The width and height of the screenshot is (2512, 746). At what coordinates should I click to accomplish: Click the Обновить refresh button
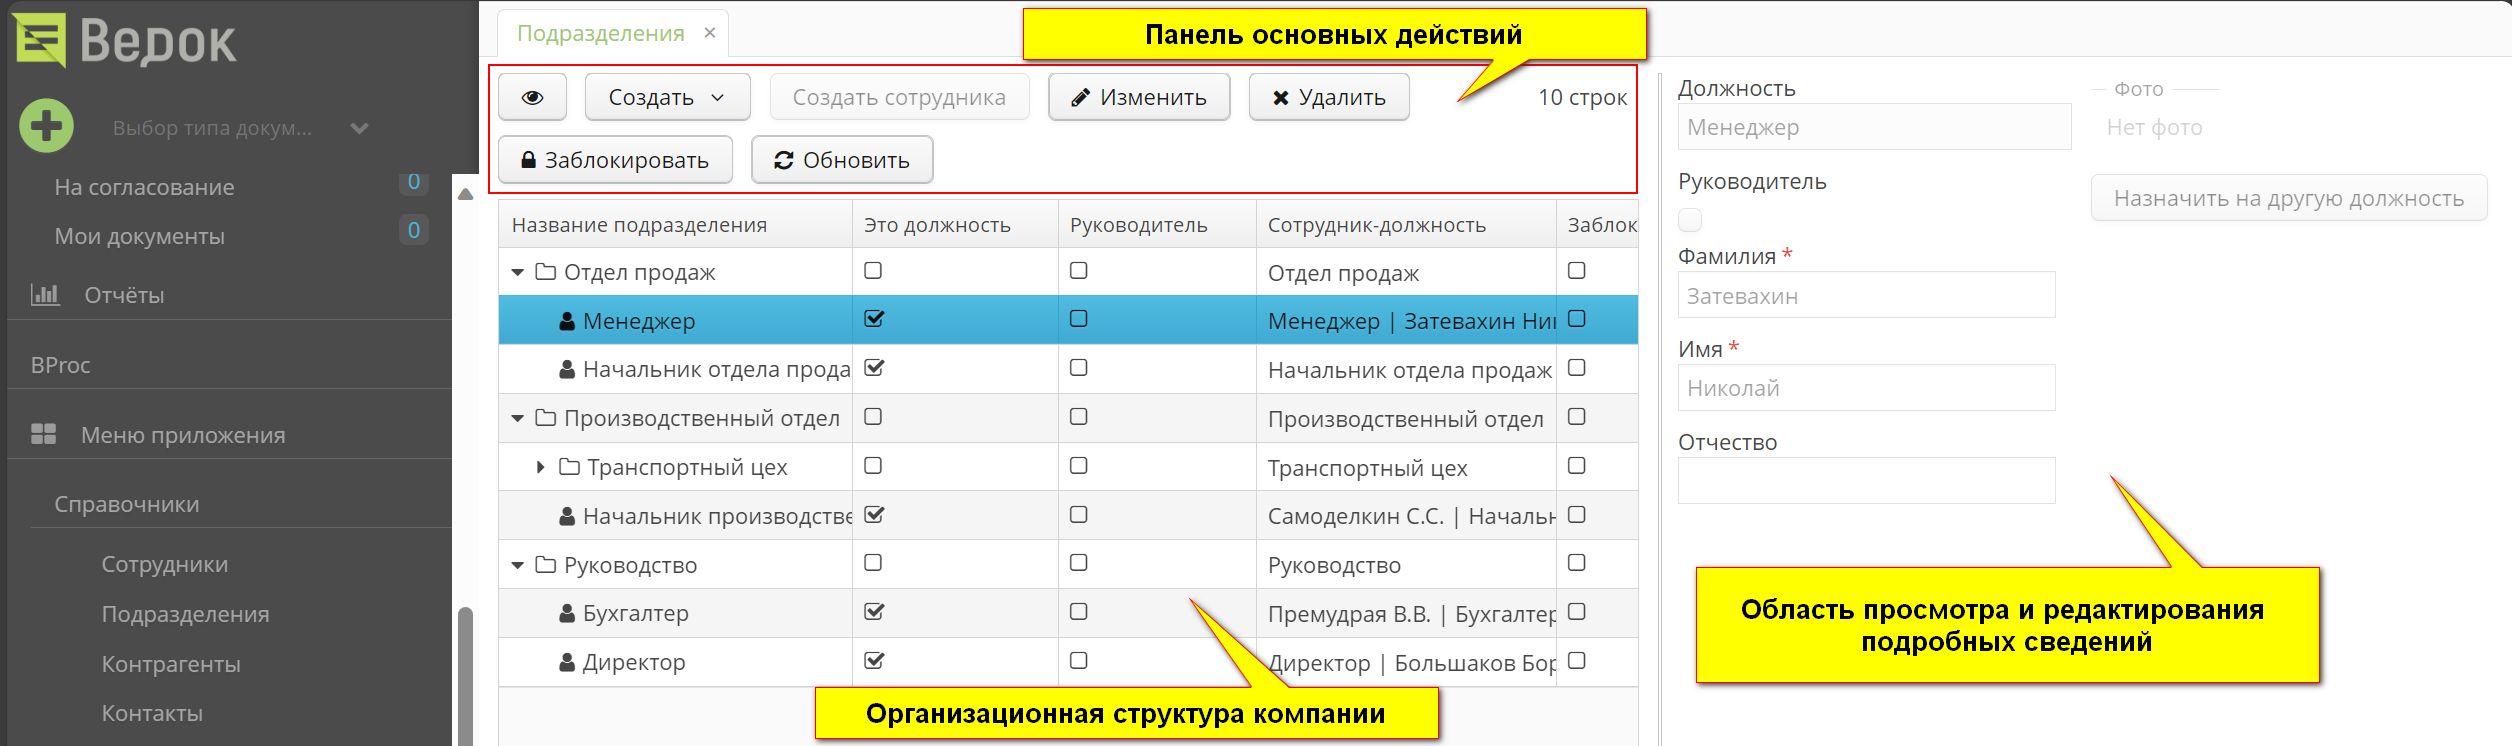(842, 160)
